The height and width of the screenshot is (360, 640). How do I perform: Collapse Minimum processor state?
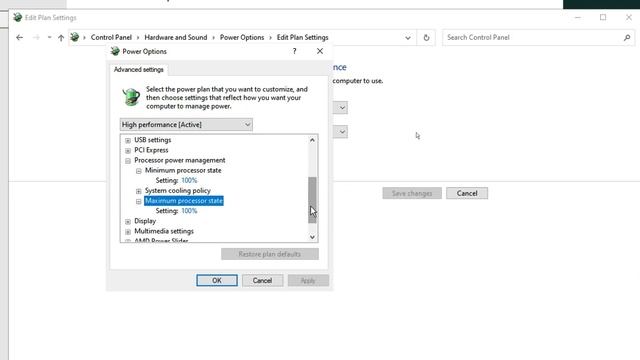pyautogui.click(x=138, y=171)
